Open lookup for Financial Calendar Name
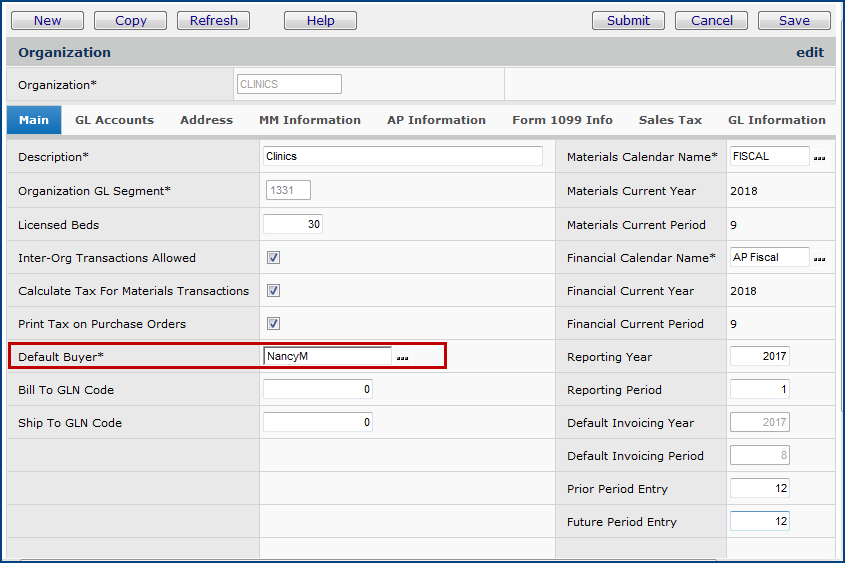 [x=820, y=259]
